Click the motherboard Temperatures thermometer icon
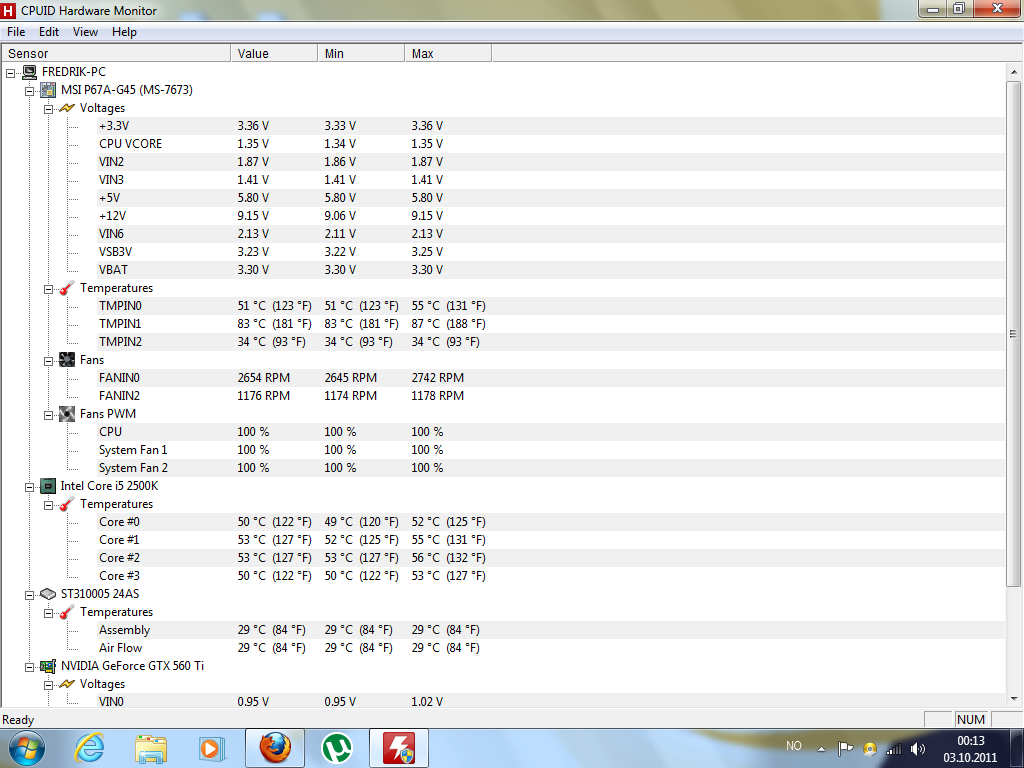Screen dimensions: 1024x768 pos(67,288)
